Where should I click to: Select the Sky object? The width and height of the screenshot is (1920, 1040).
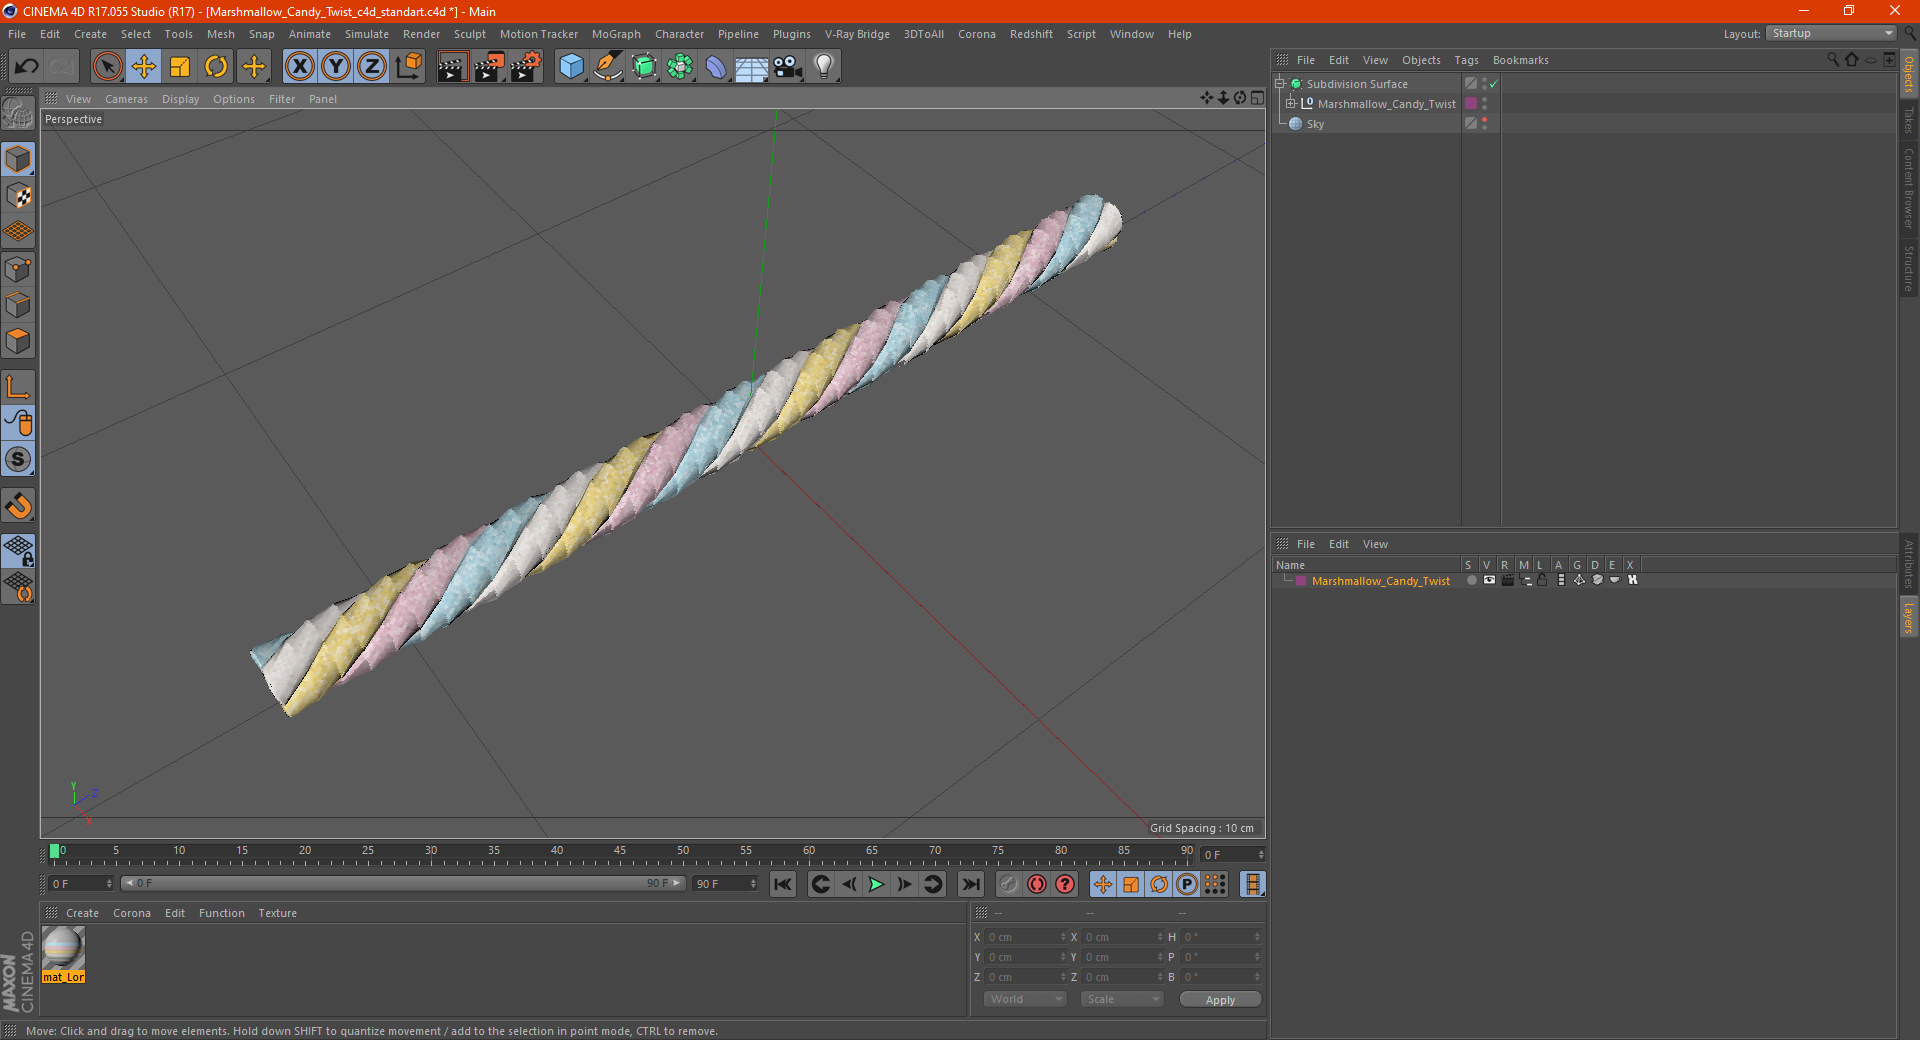(1315, 124)
